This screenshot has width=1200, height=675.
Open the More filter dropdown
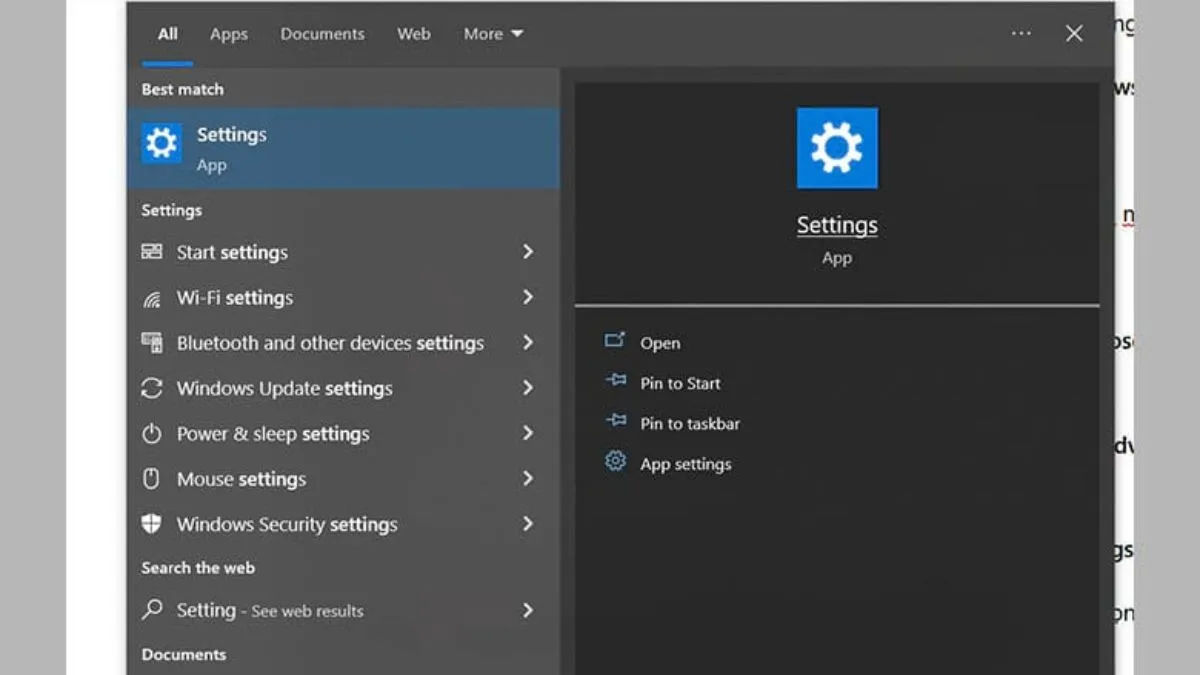click(492, 33)
